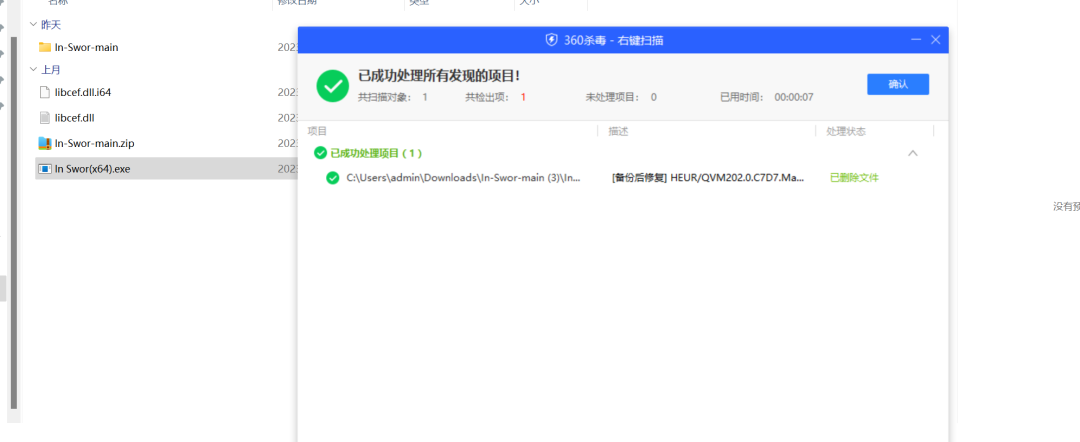Viewport: 1080px width, 442px height.
Task: Click the In-Swor-main folder icon
Action: pyautogui.click(x=45, y=48)
